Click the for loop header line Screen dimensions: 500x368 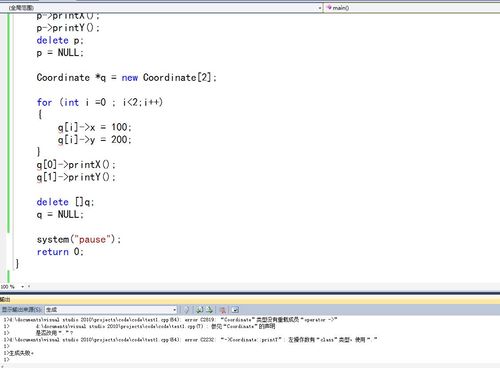100,102
